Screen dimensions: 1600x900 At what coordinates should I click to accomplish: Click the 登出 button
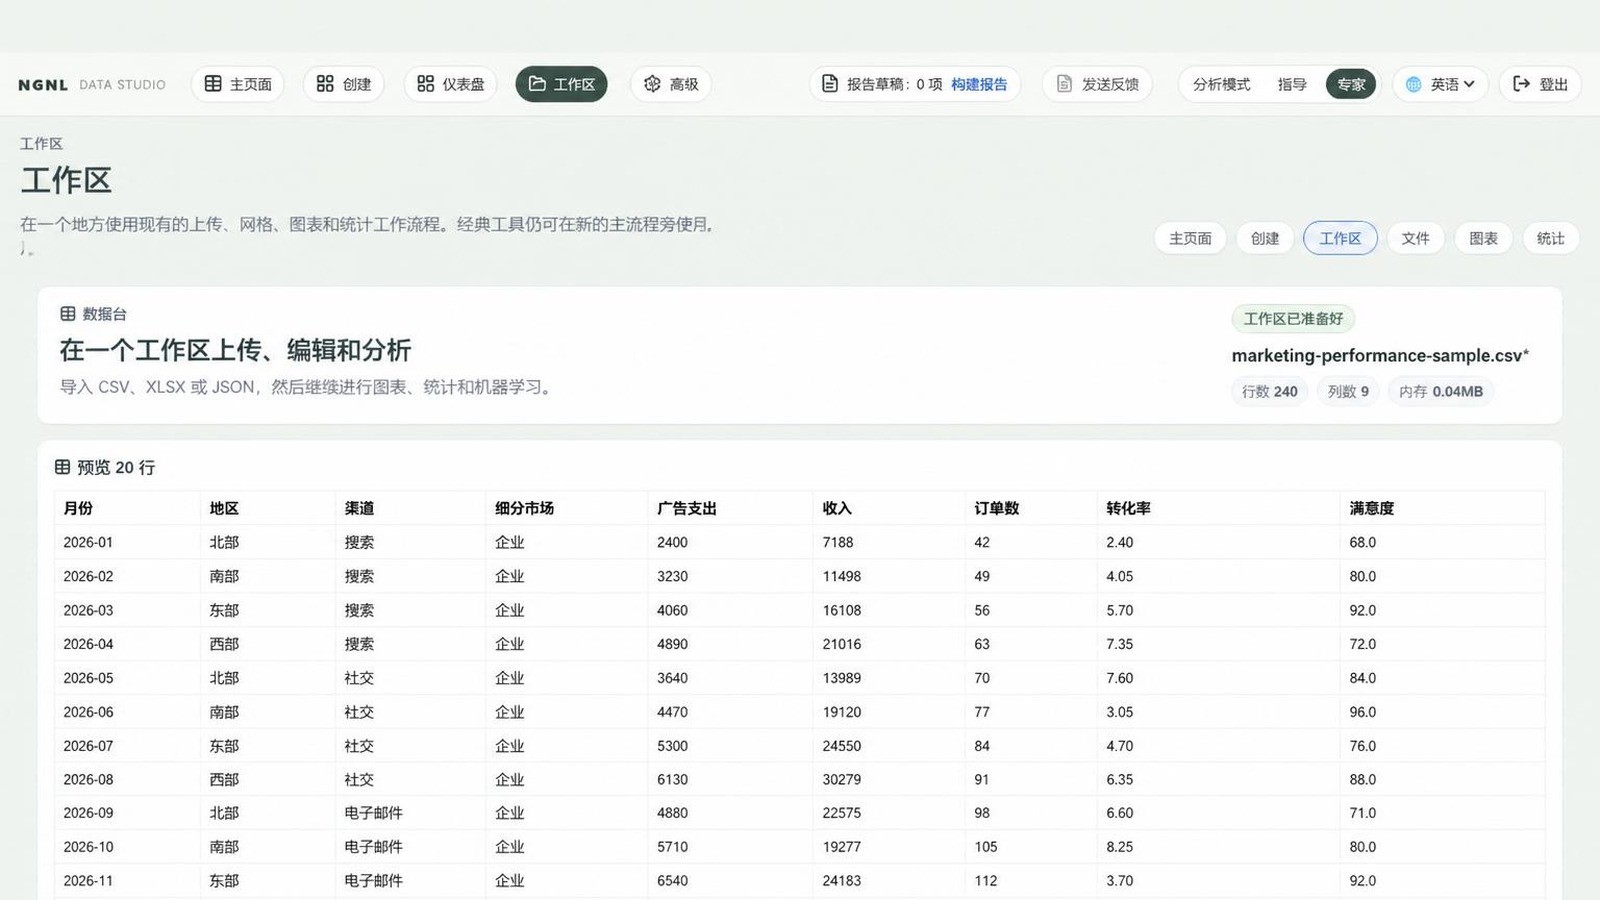[1540, 84]
